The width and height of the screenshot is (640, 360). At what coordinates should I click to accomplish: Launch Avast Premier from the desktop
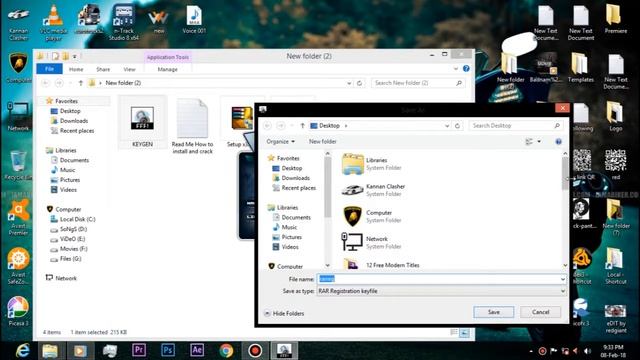pyautogui.click(x=18, y=217)
